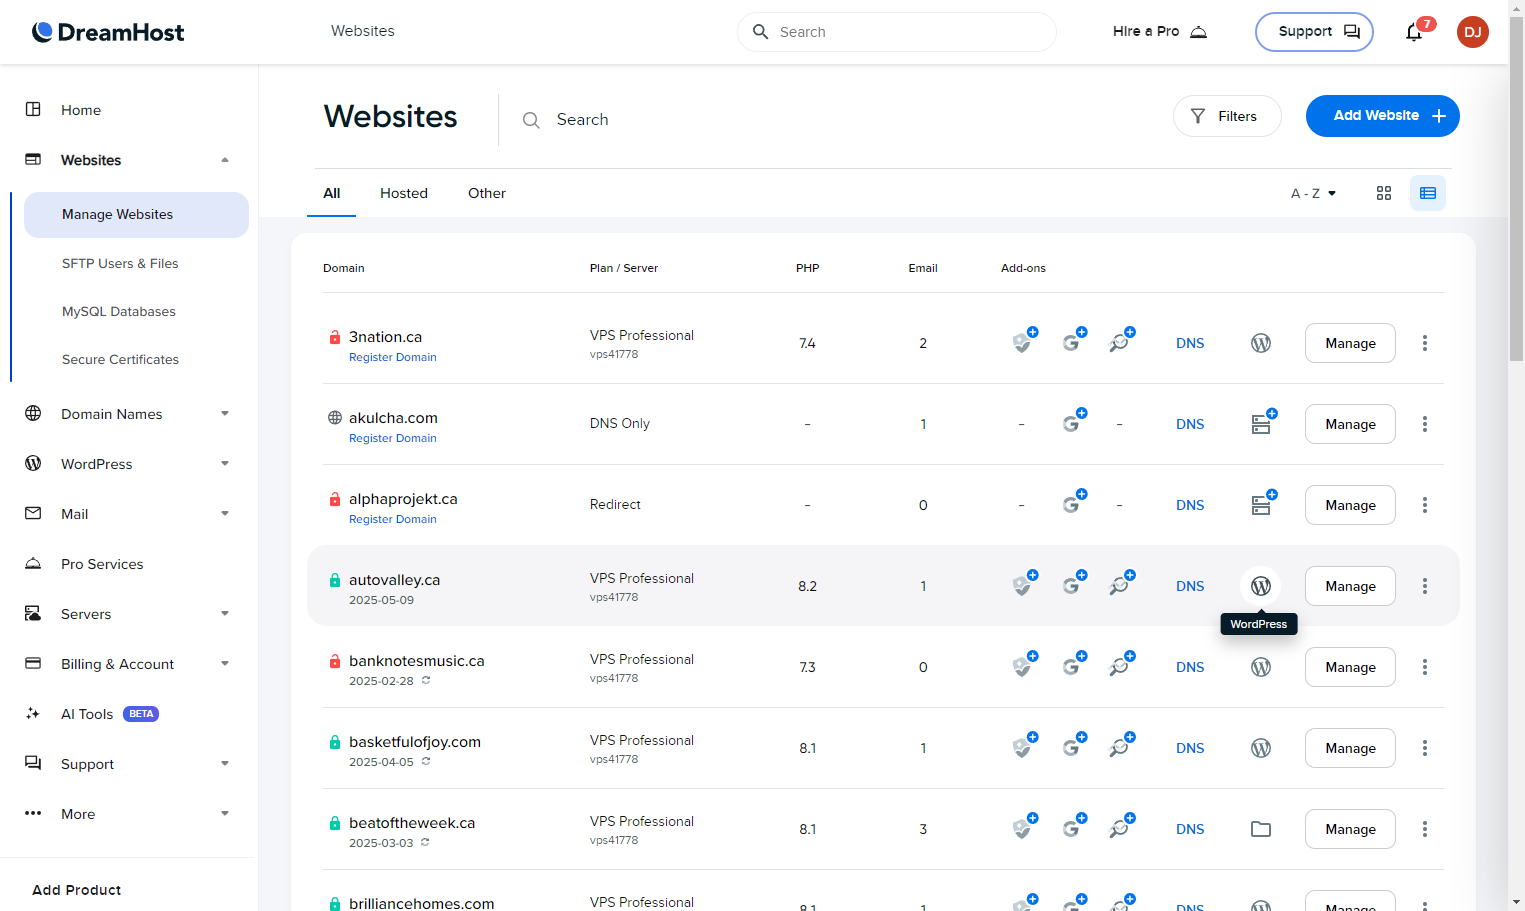Open more options menu for beatoftheweek.ca

[1425, 829]
